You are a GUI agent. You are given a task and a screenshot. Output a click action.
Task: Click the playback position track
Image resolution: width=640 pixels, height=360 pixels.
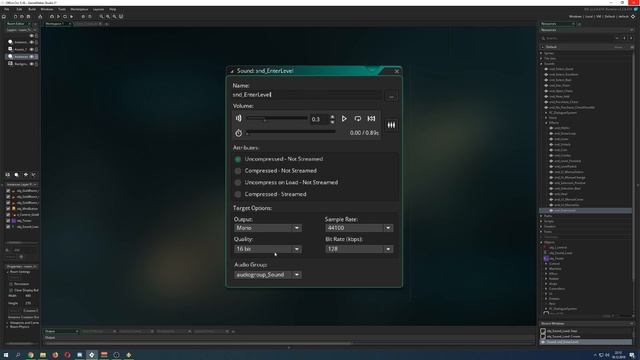pos(291,132)
